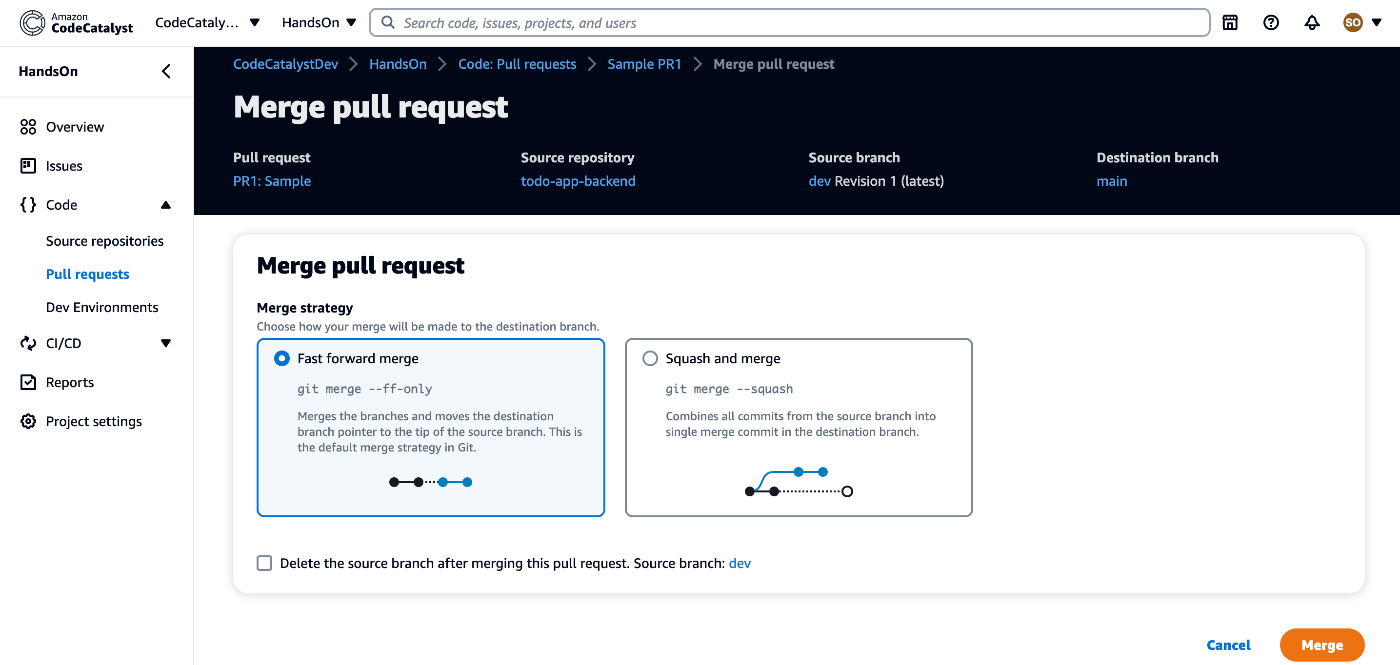Open the notifications bell icon

coord(1312,22)
